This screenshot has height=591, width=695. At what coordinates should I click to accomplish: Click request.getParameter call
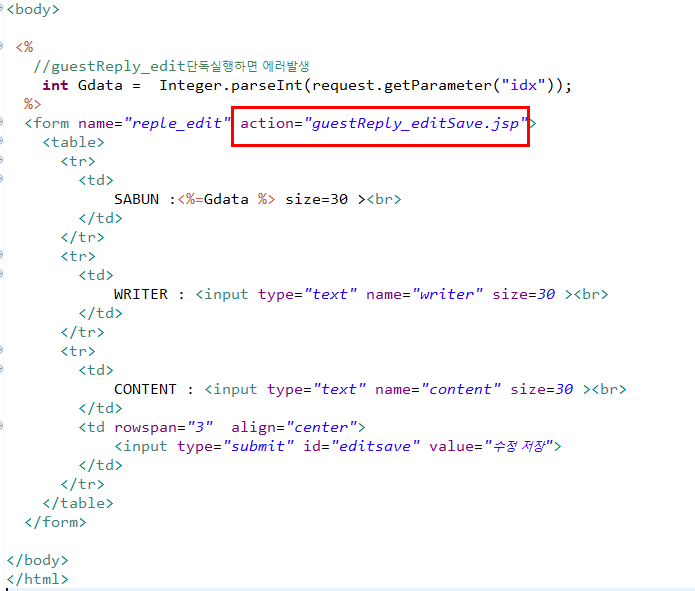coord(402,85)
